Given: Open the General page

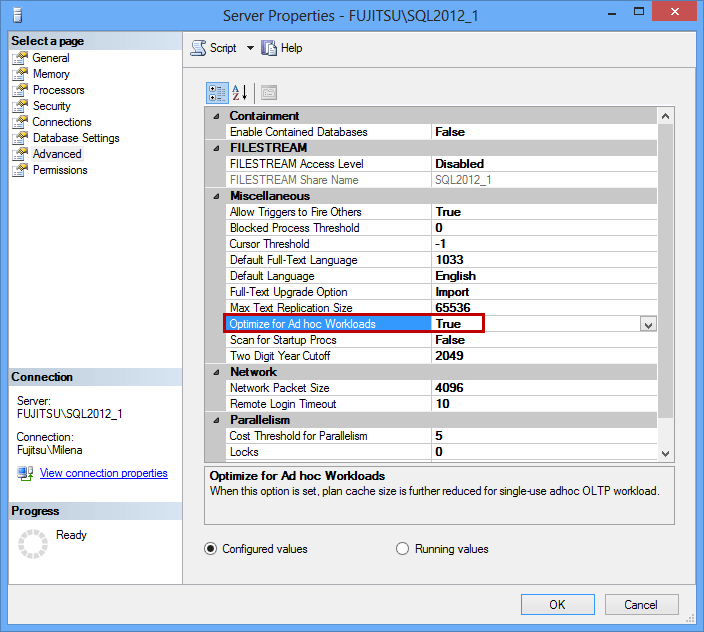Looking at the screenshot, I should 51,58.
